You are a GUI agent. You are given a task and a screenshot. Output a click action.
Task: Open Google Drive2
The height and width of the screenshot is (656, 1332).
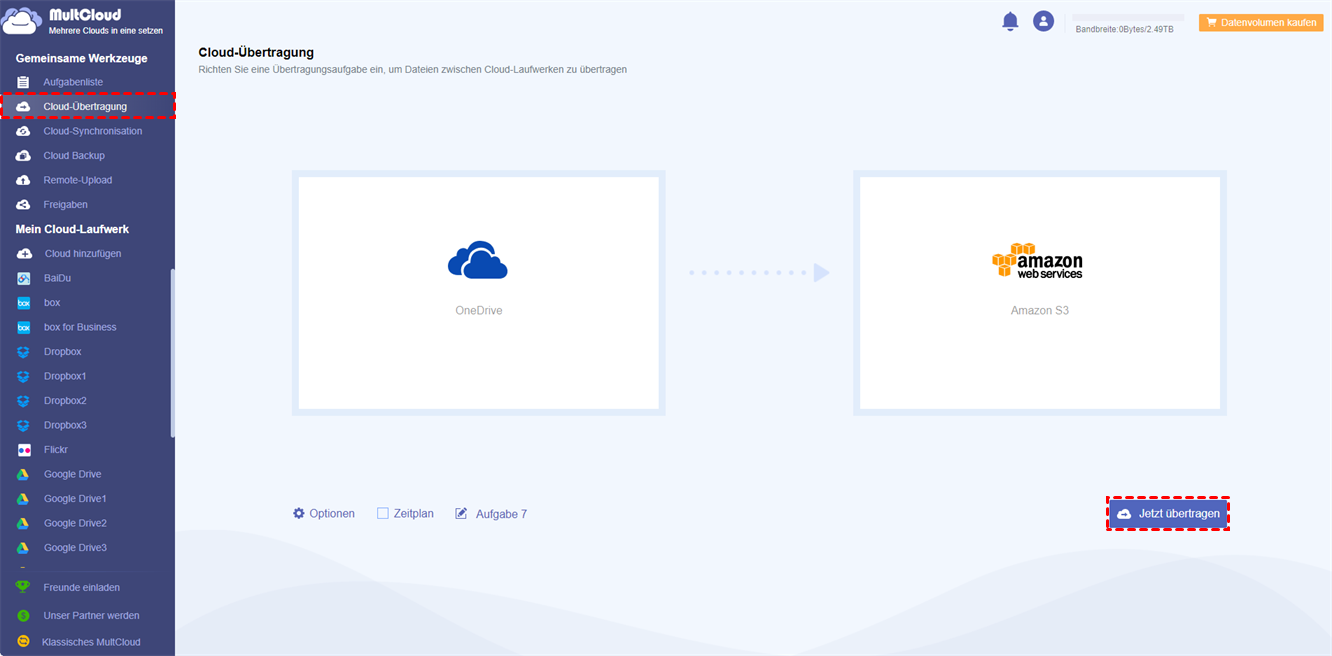click(x=75, y=523)
